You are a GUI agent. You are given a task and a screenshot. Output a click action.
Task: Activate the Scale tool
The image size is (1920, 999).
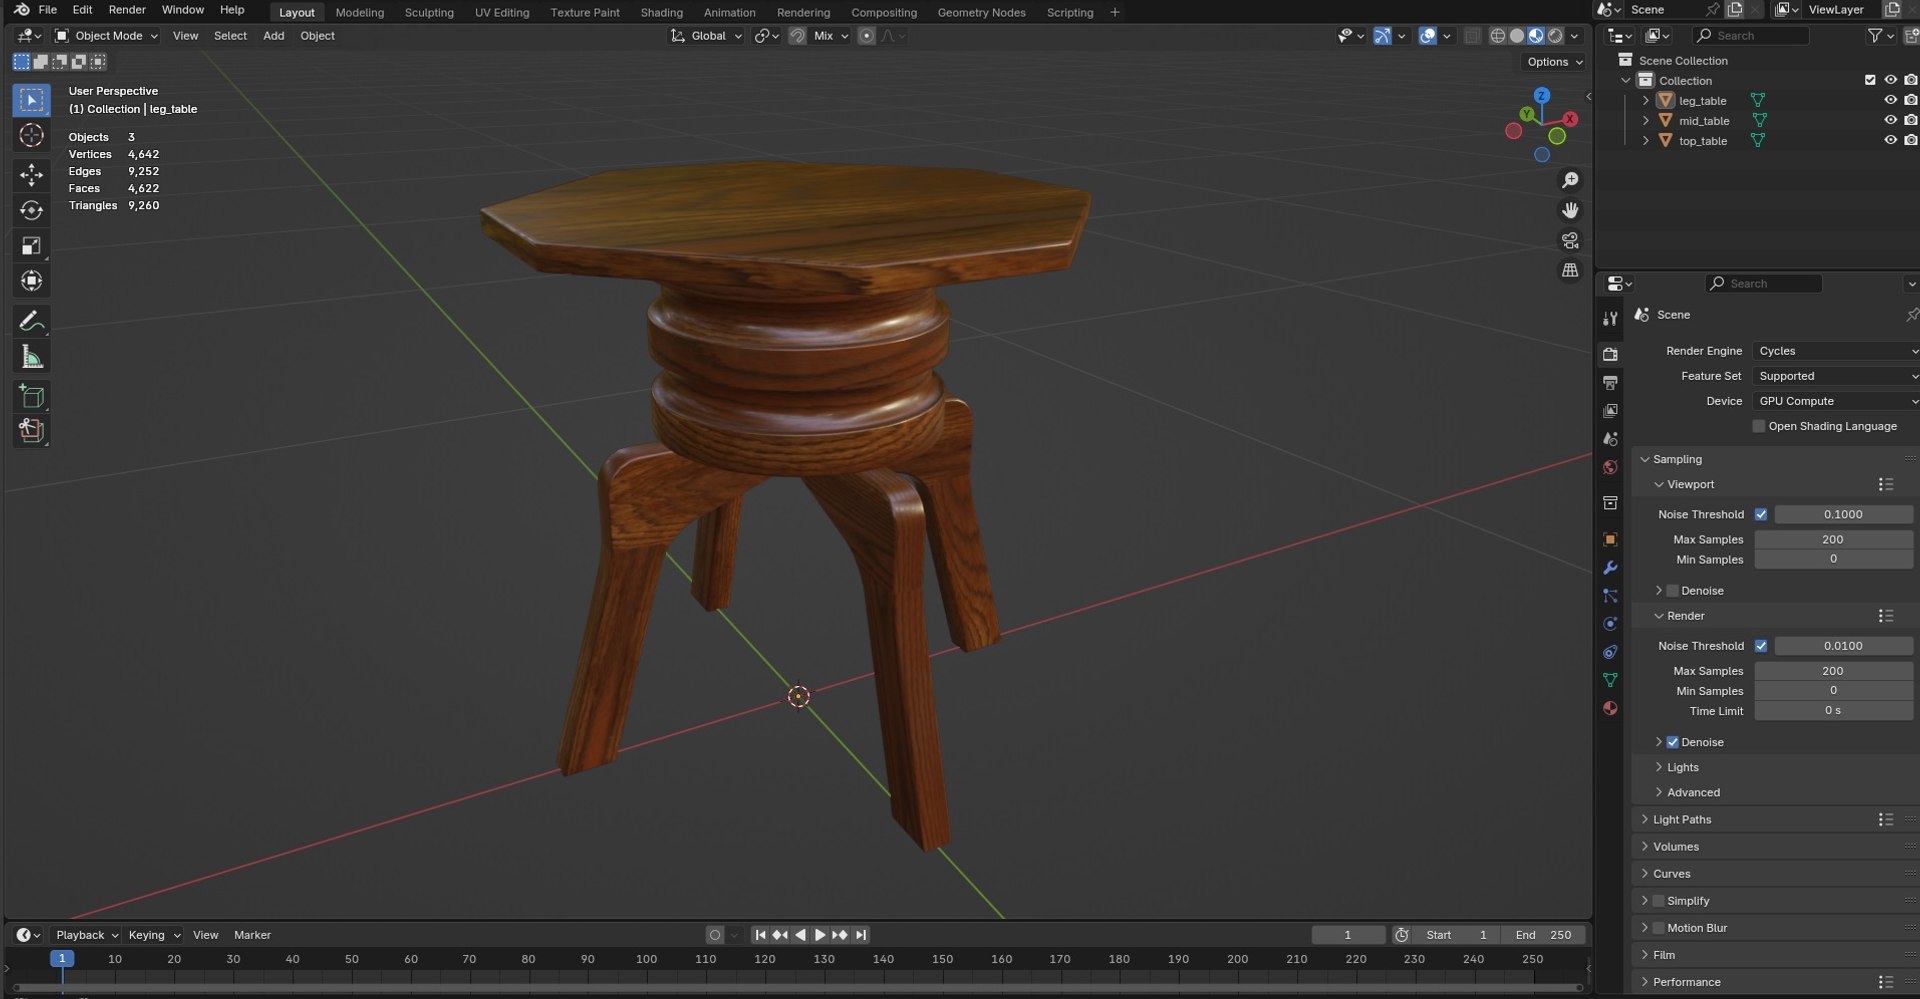coord(32,246)
